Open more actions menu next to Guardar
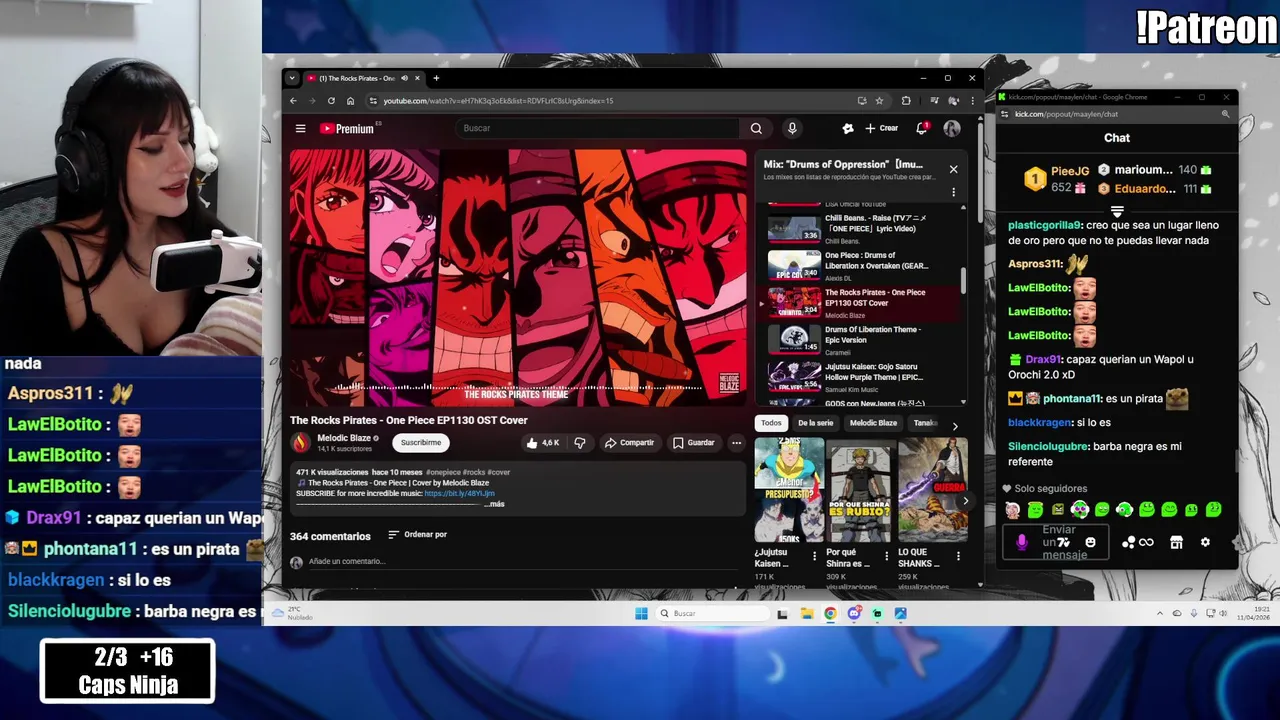 736,443
